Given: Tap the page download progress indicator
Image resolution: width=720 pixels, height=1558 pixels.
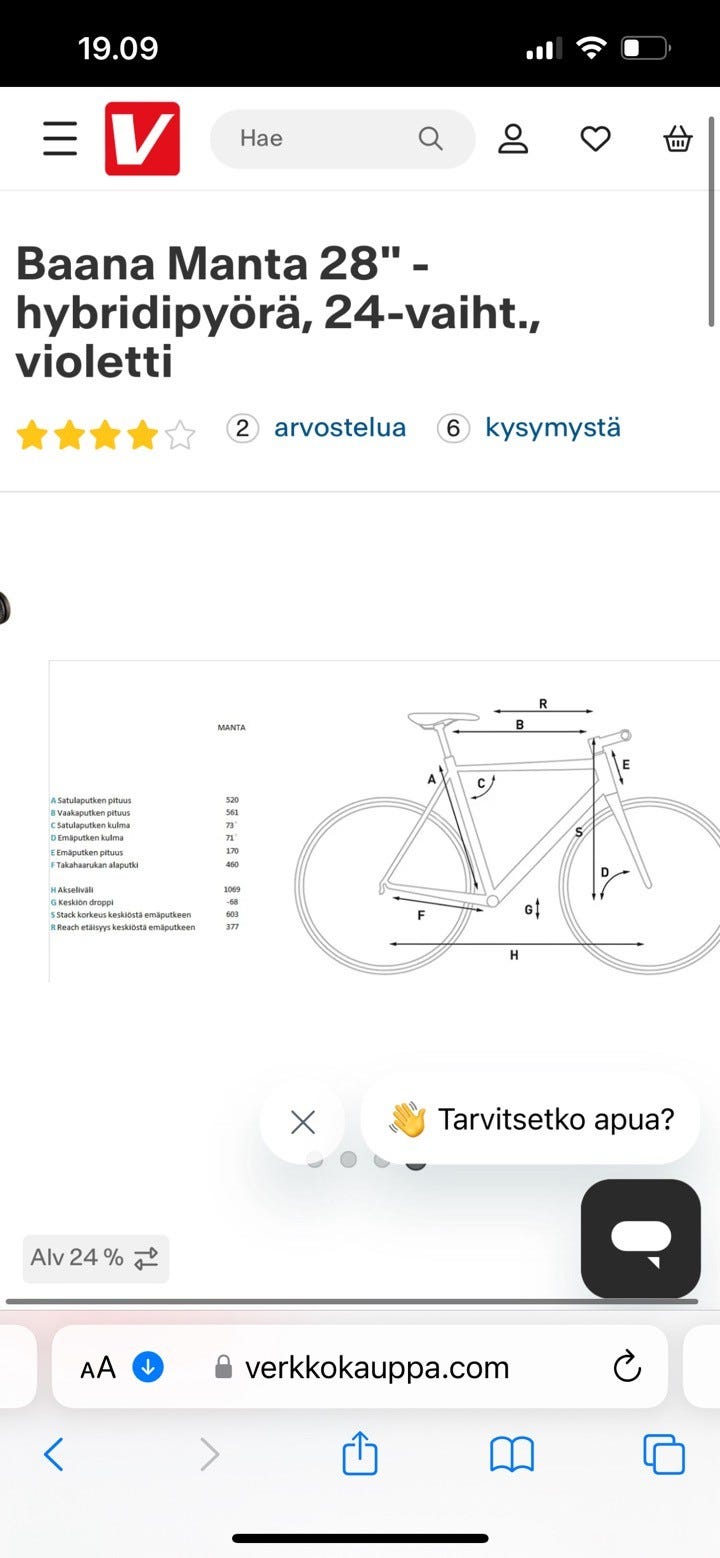Looking at the screenshot, I should point(147,1367).
